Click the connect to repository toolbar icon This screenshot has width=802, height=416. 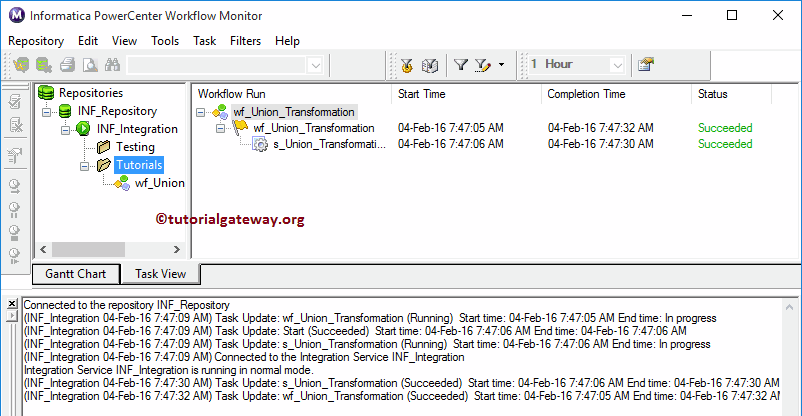pyautogui.click(x=21, y=65)
